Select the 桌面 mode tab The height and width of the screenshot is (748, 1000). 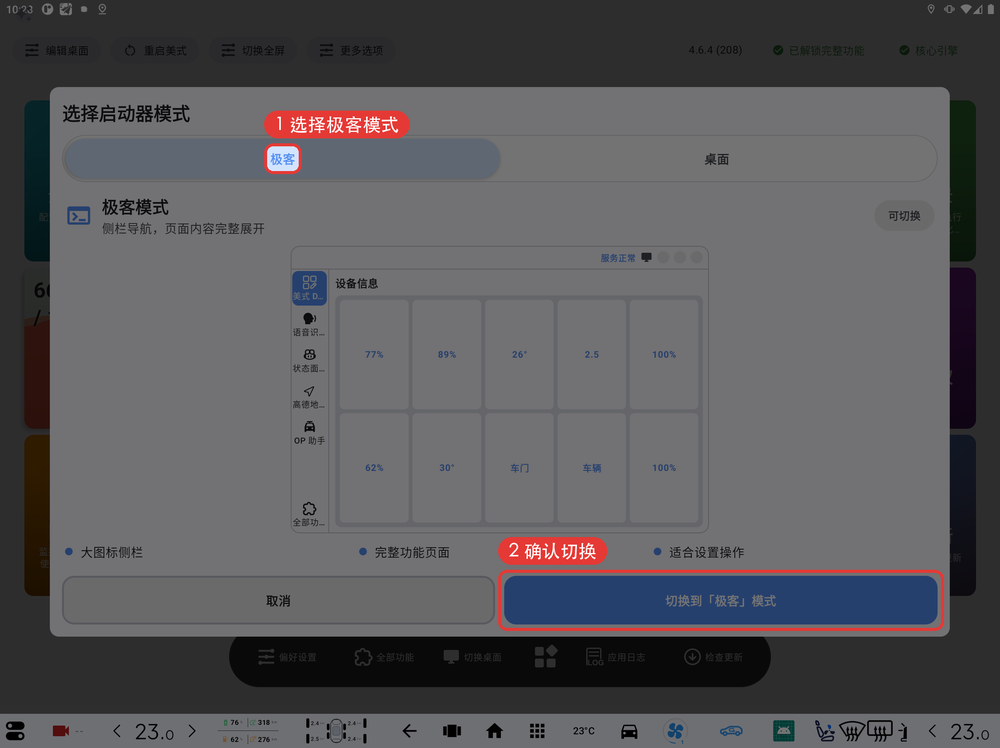[717, 159]
